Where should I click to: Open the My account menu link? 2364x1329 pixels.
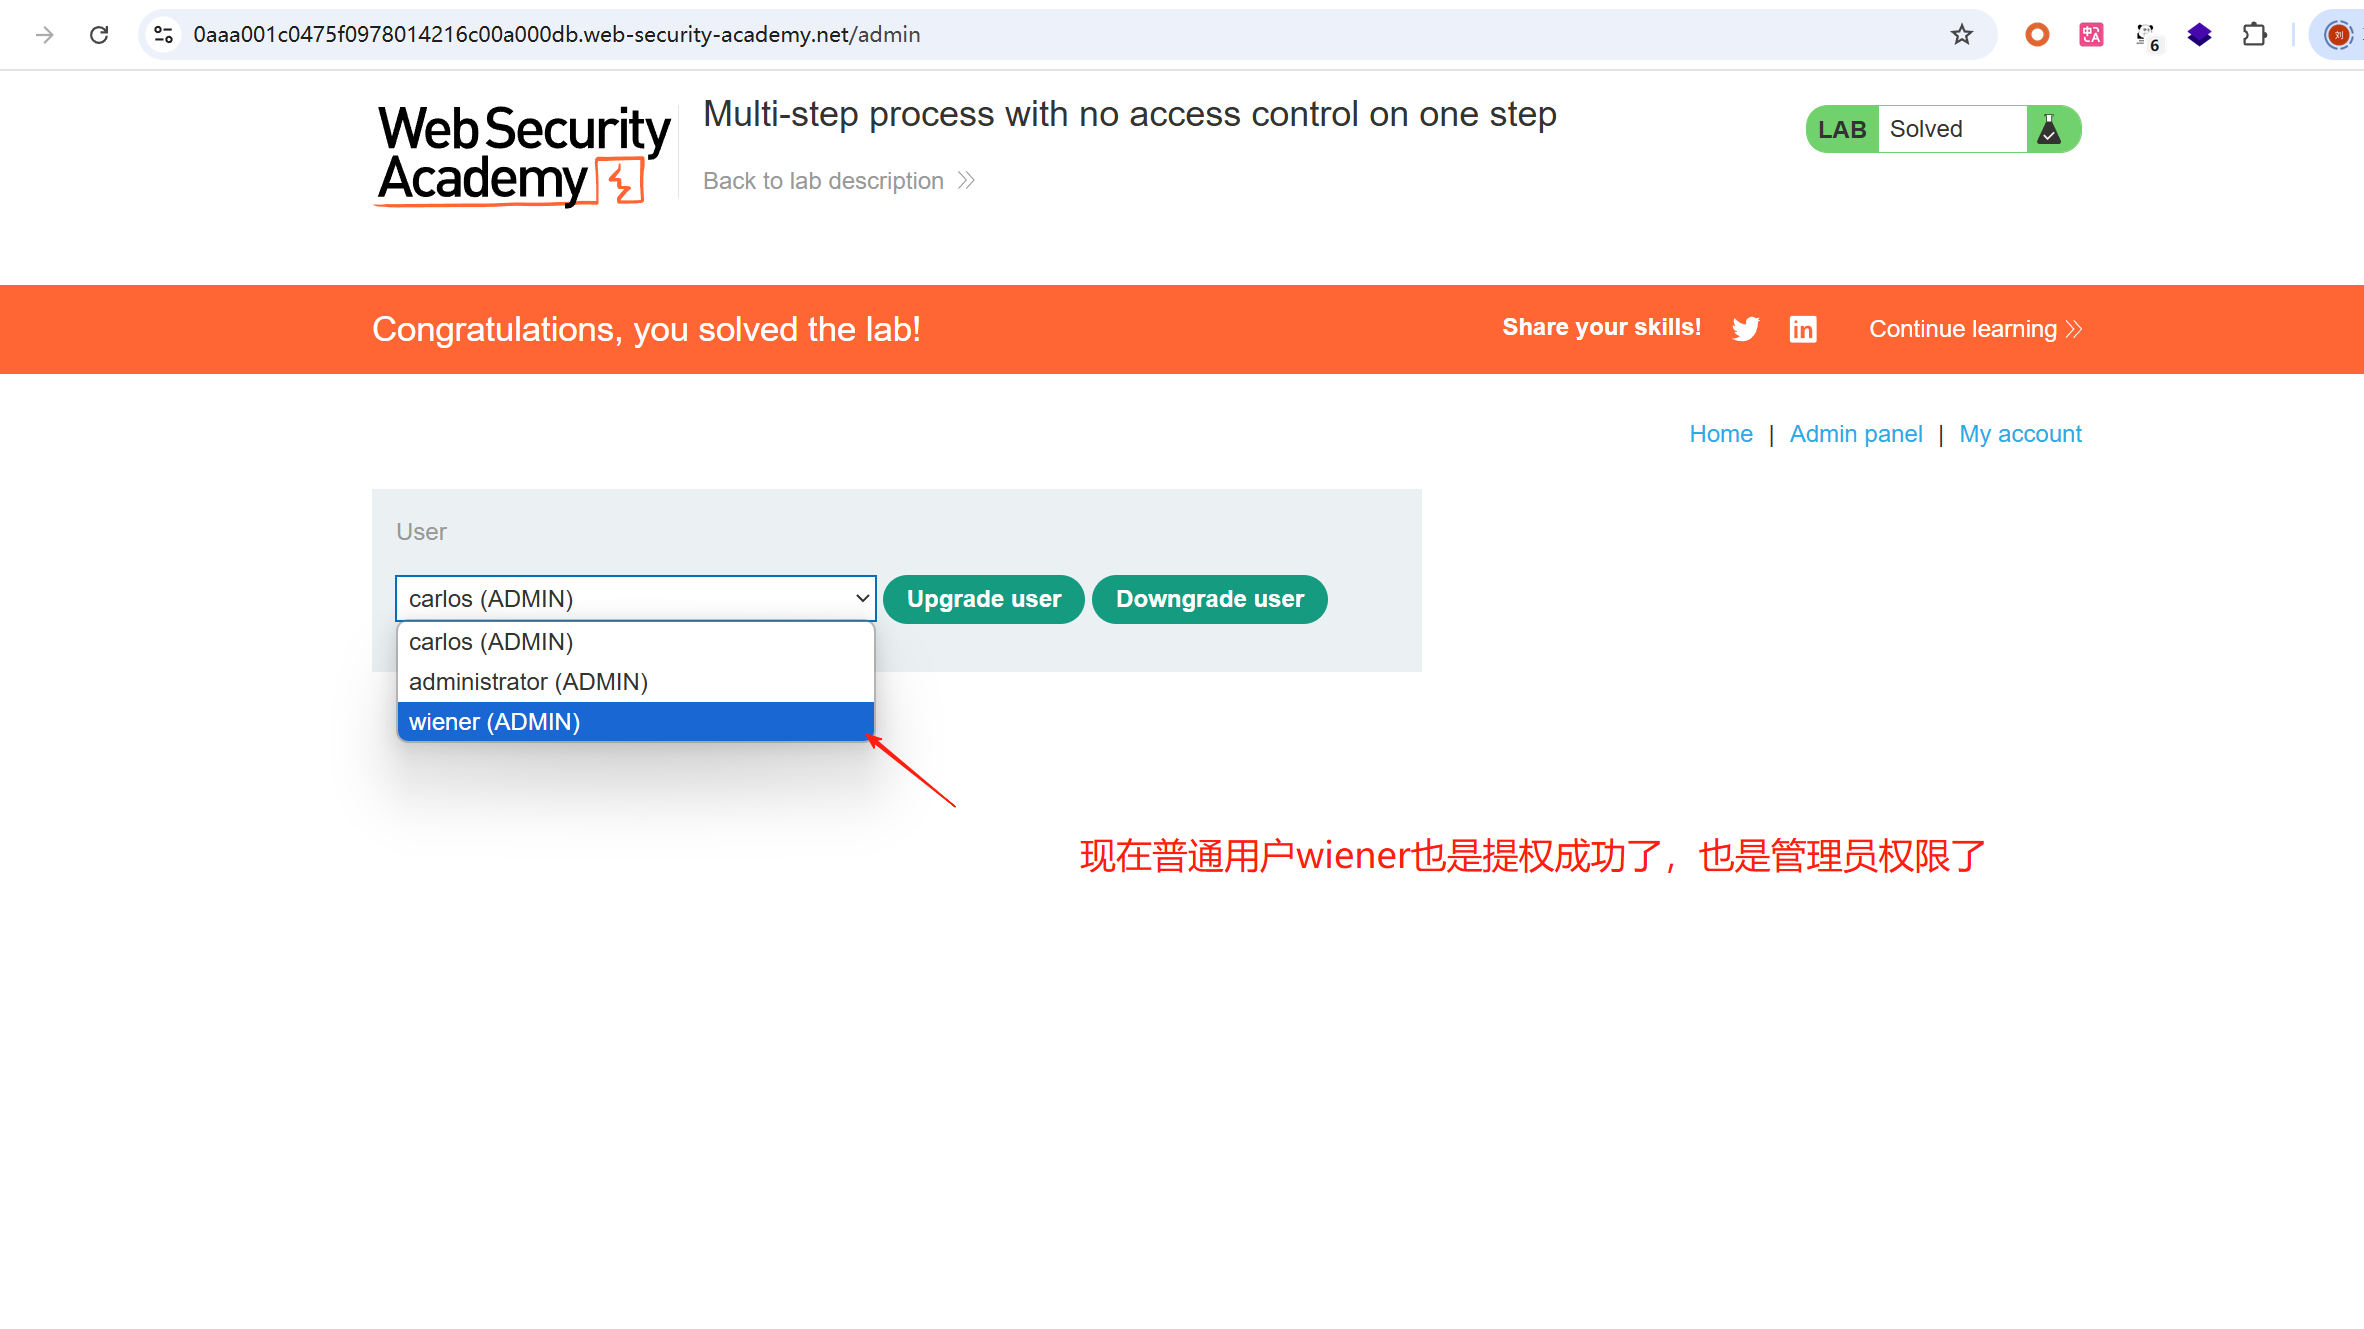2019,434
